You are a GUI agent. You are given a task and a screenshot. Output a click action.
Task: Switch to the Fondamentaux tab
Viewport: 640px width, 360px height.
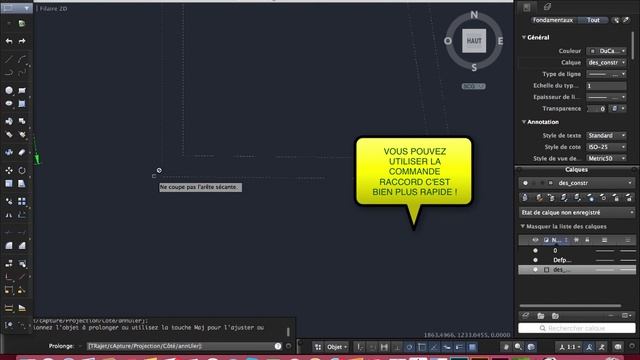click(553, 20)
